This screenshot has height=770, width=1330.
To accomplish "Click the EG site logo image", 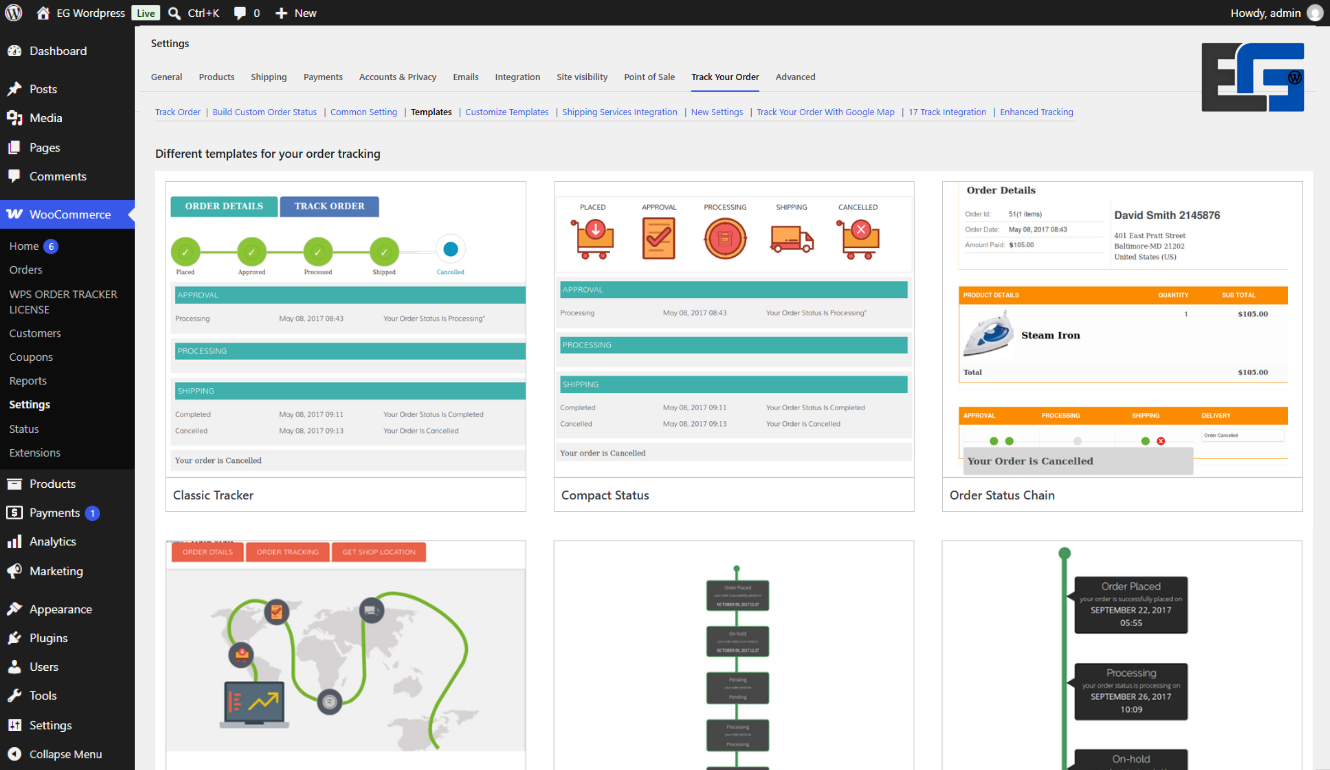I will click(1253, 77).
